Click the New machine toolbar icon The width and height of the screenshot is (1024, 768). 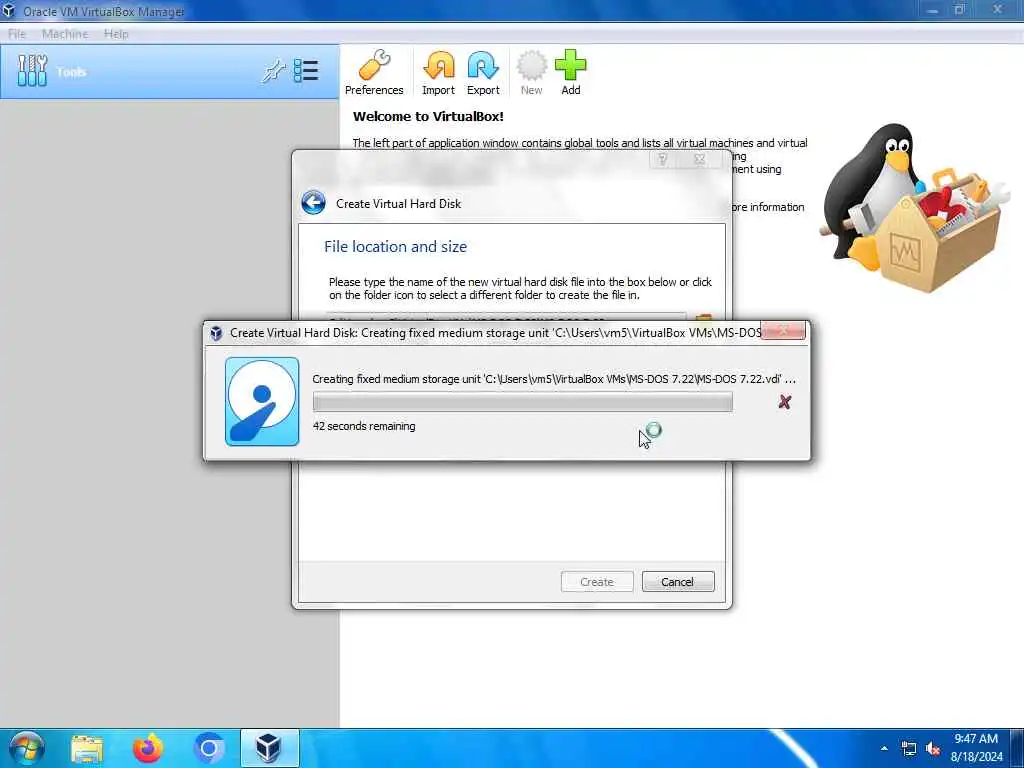tap(532, 73)
